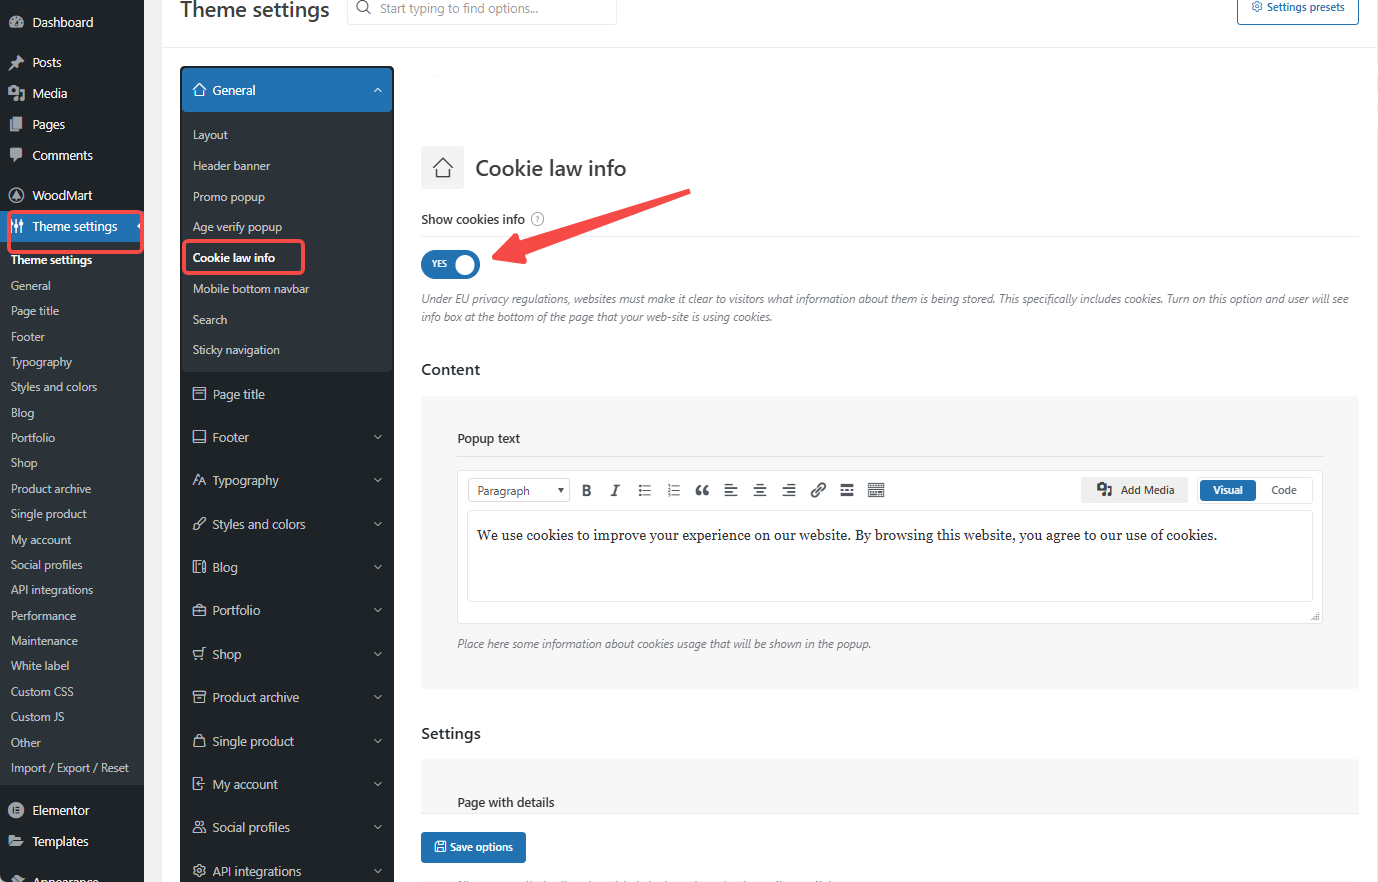Switch to the Code editor tab
The height and width of the screenshot is (882, 1378).
(1283, 490)
